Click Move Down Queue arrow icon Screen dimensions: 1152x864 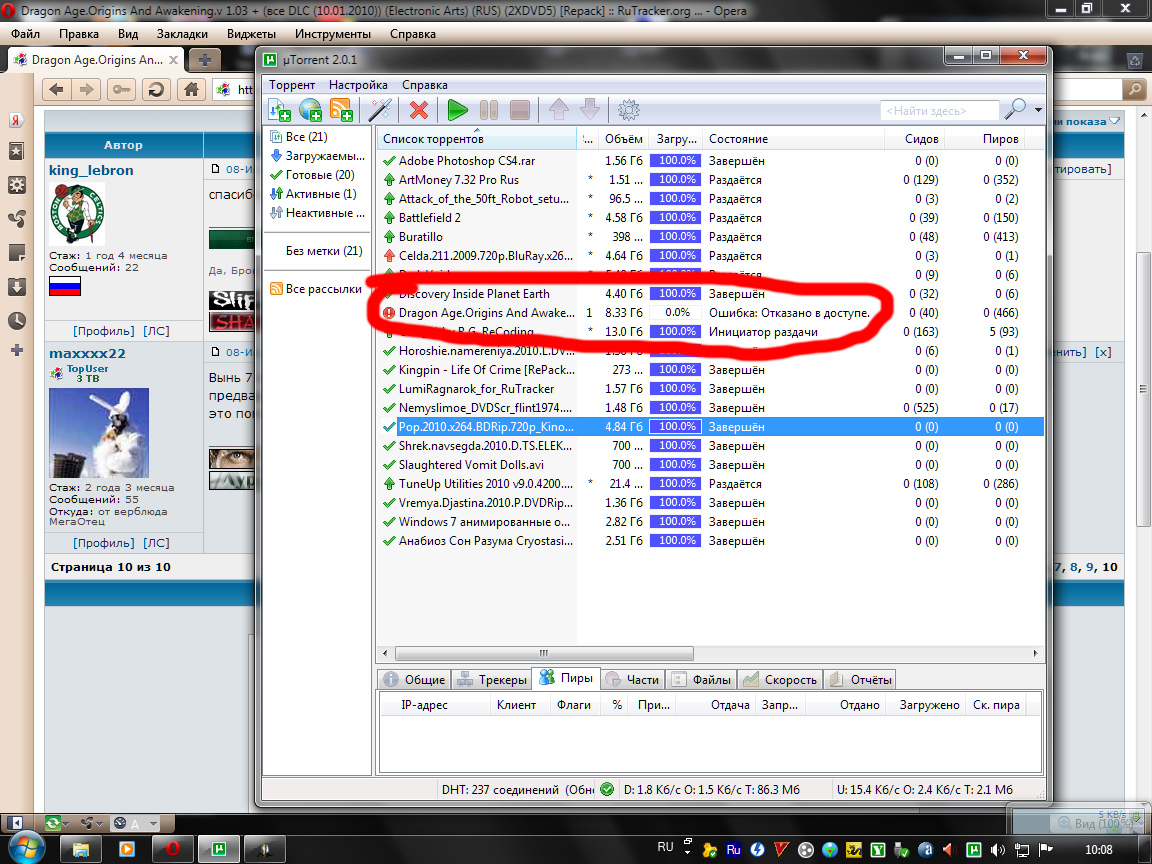pyautogui.click(x=589, y=110)
